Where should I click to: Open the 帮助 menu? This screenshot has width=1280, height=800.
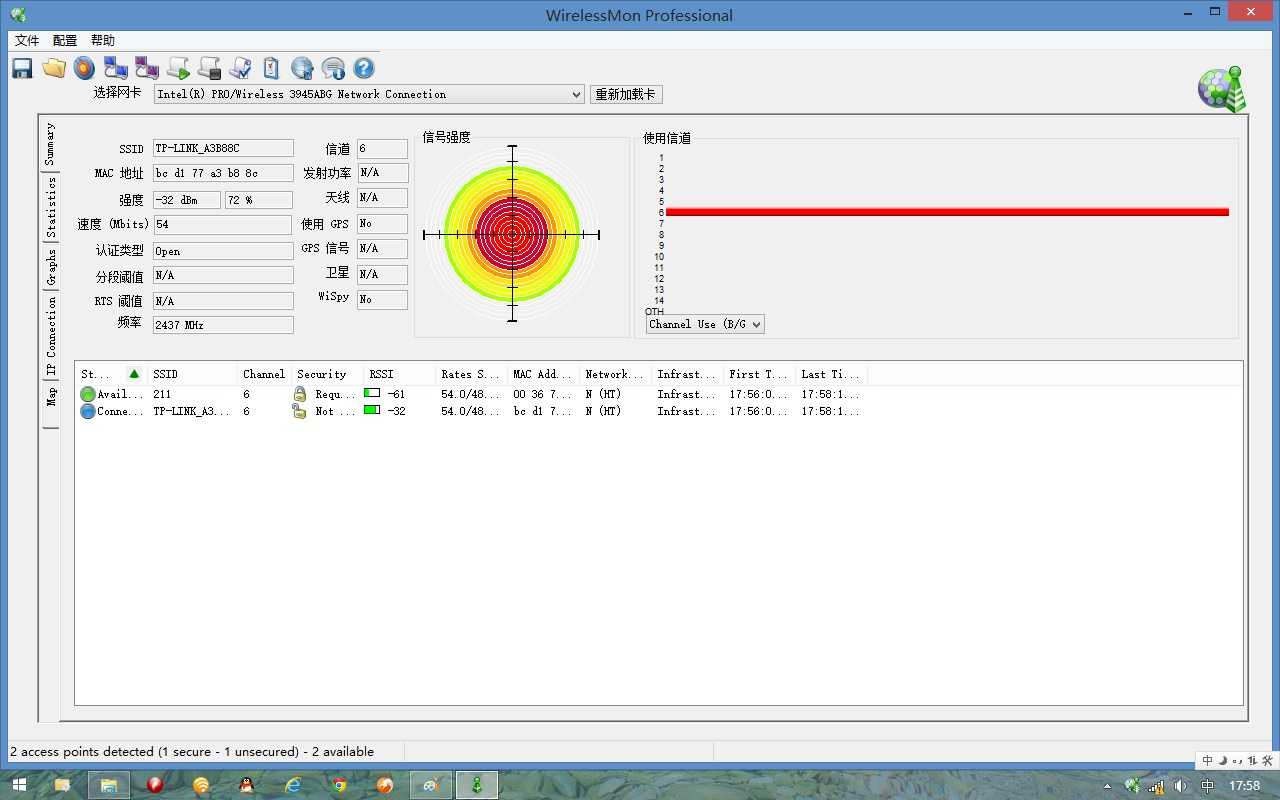(103, 40)
